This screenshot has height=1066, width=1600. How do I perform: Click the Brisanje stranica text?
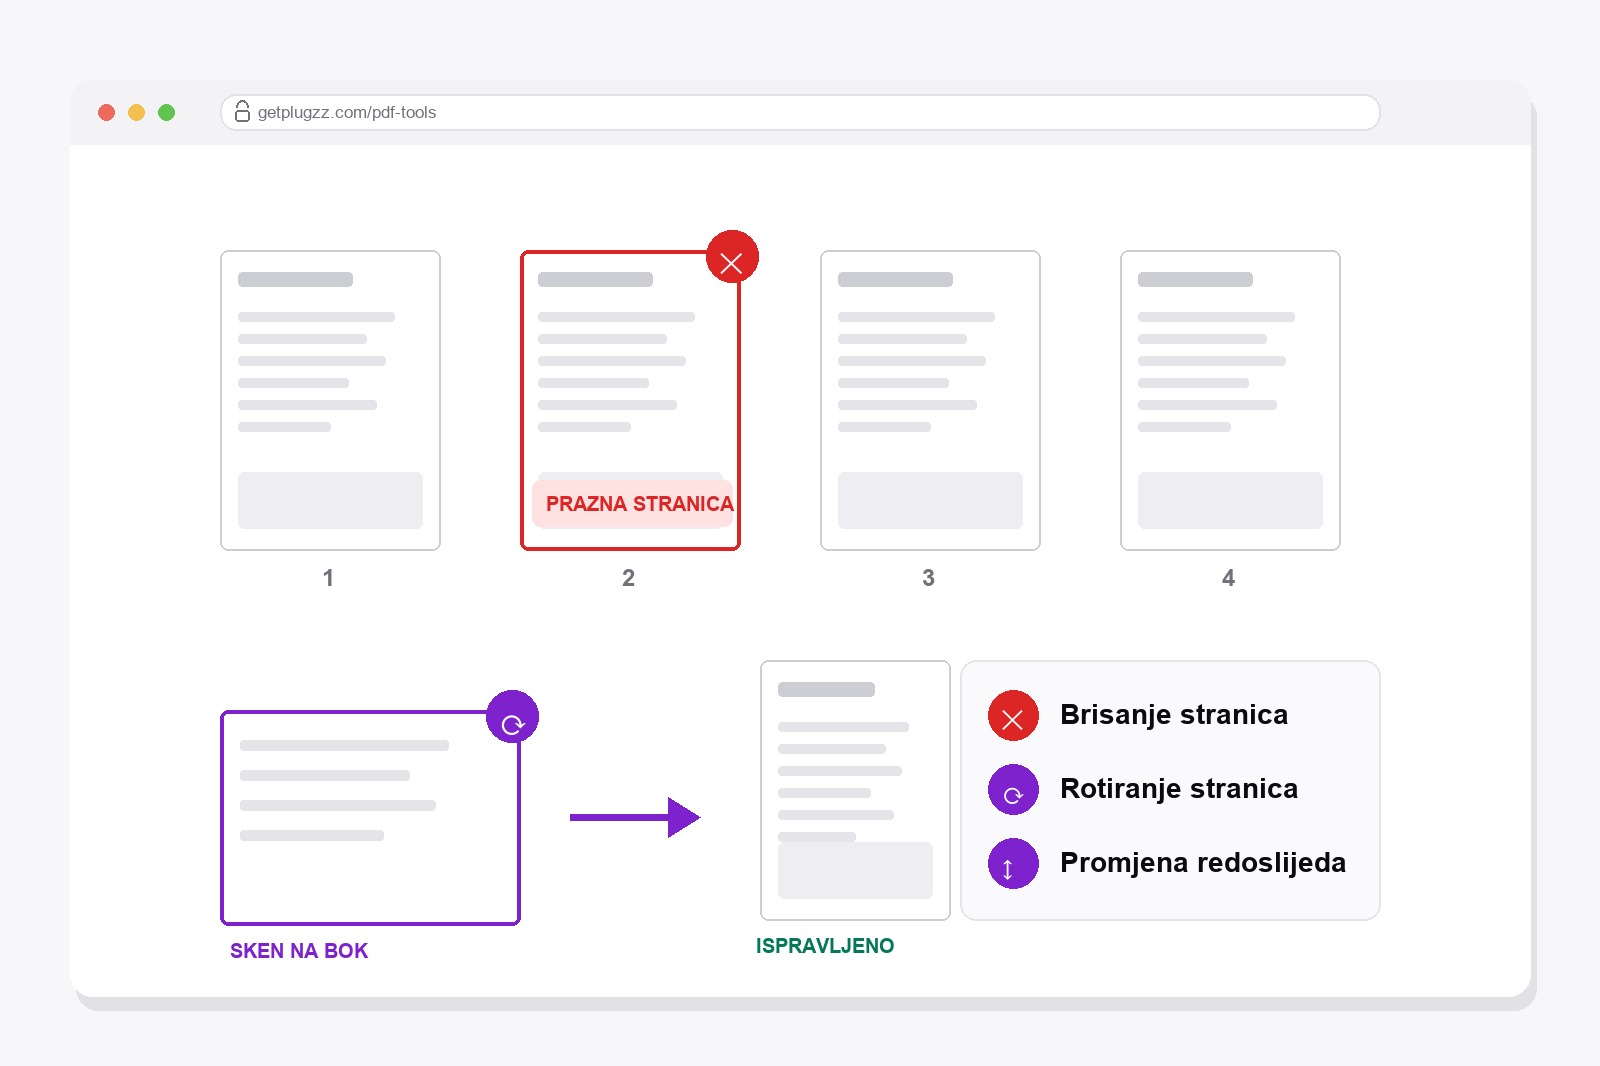tap(1174, 715)
